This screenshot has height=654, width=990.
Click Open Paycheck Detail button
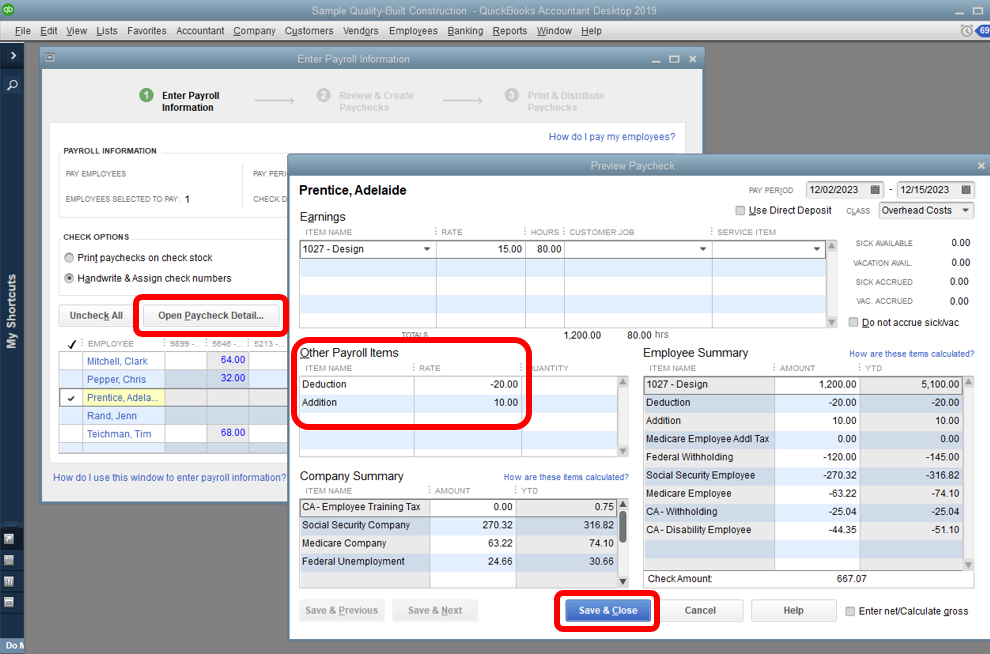[x=211, y=315]
